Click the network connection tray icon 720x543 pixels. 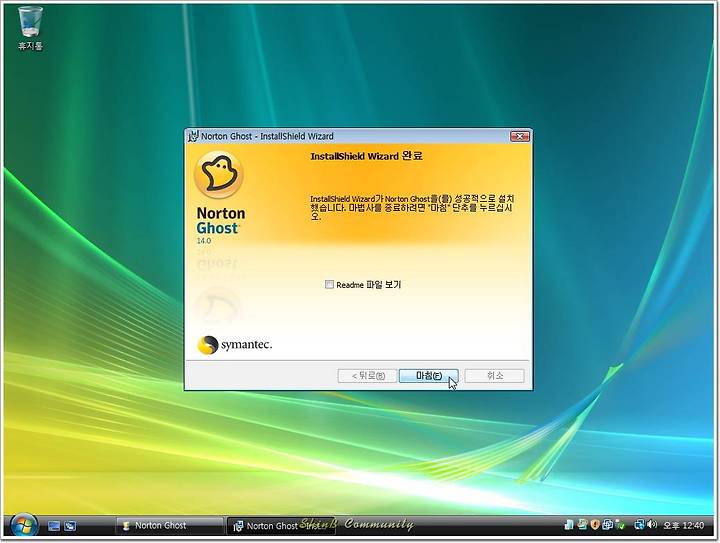[638, 524]
